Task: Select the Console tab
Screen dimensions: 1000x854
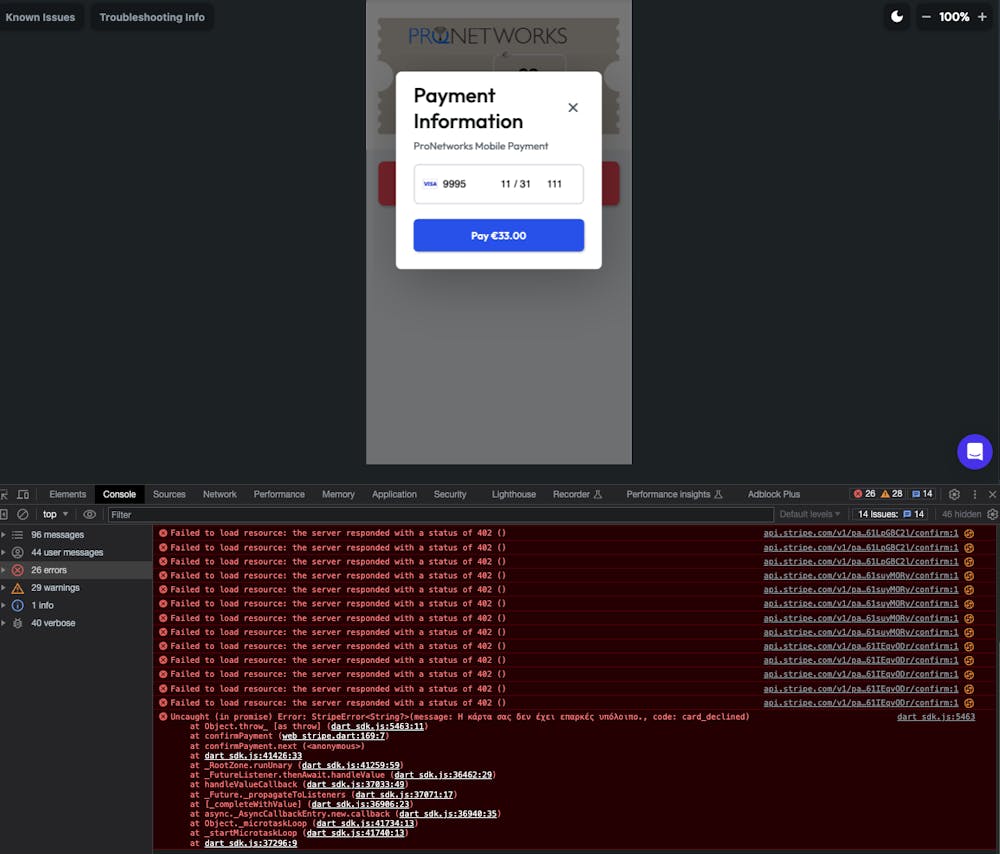Action: (x=119, y=494)
